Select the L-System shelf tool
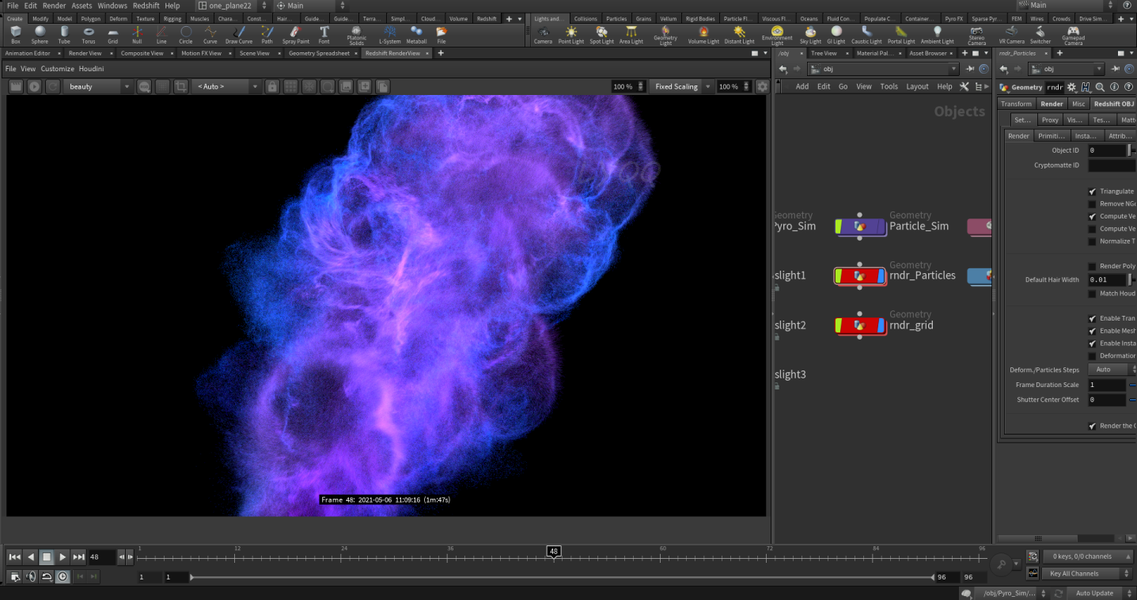This screenshot has height=600, width=1137. click(389, 35)
